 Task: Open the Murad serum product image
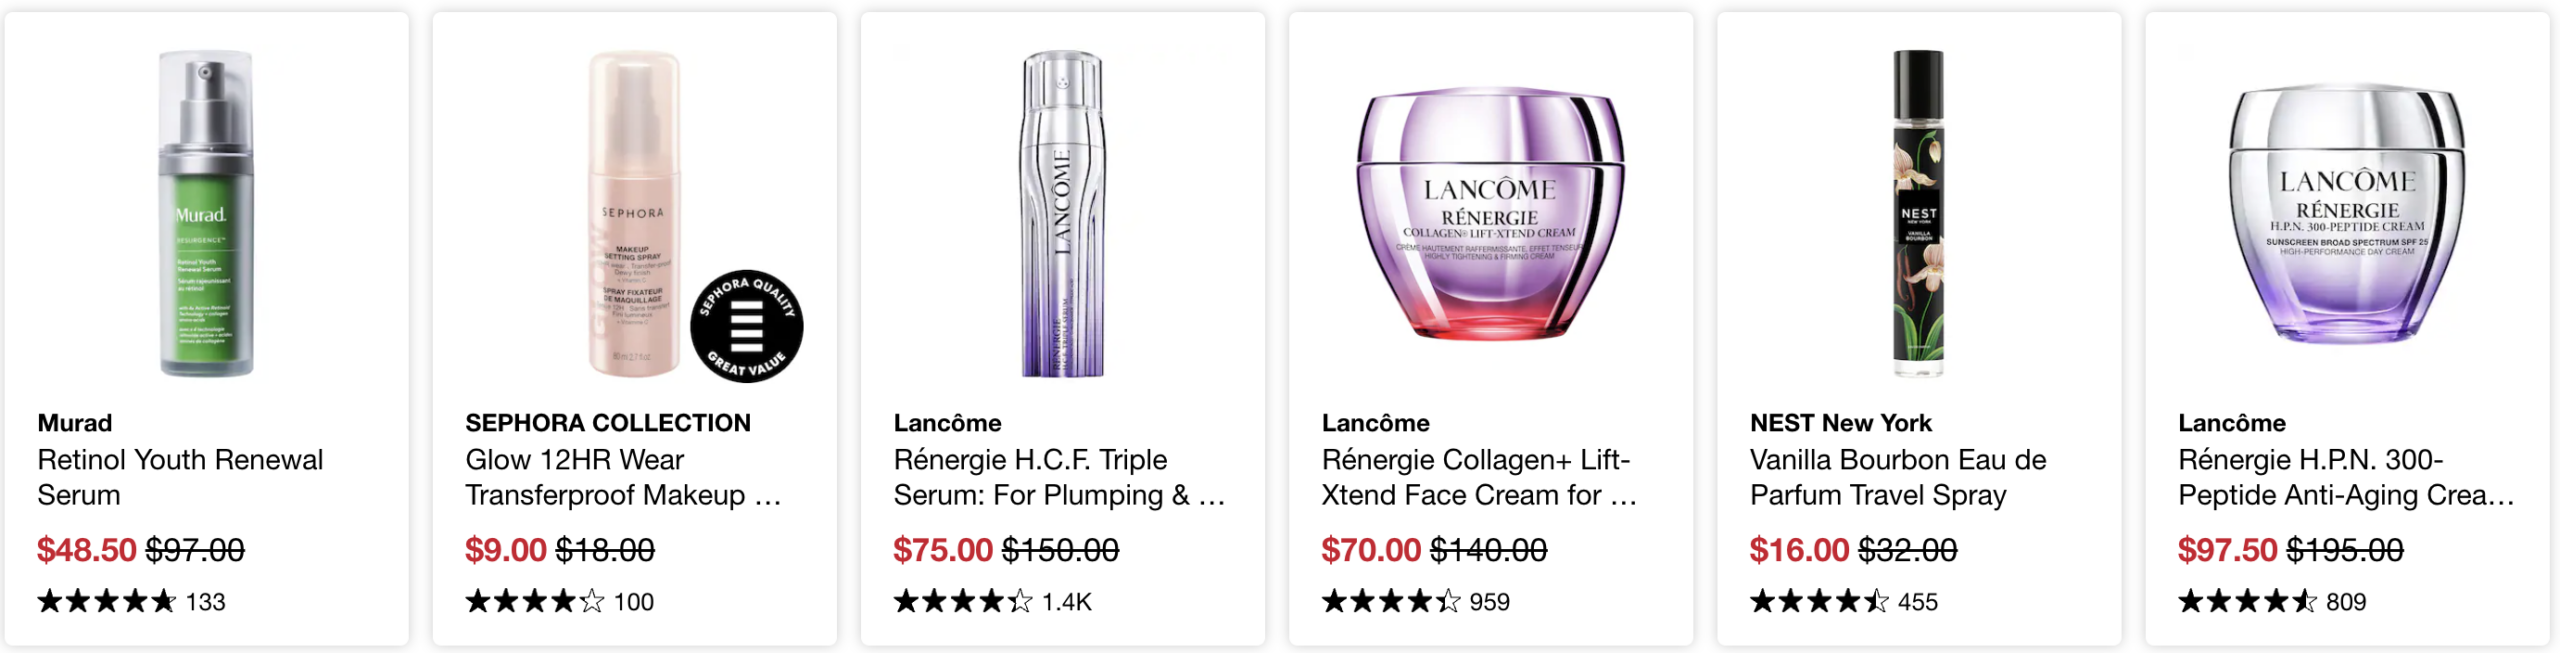(x=206, y=214)
